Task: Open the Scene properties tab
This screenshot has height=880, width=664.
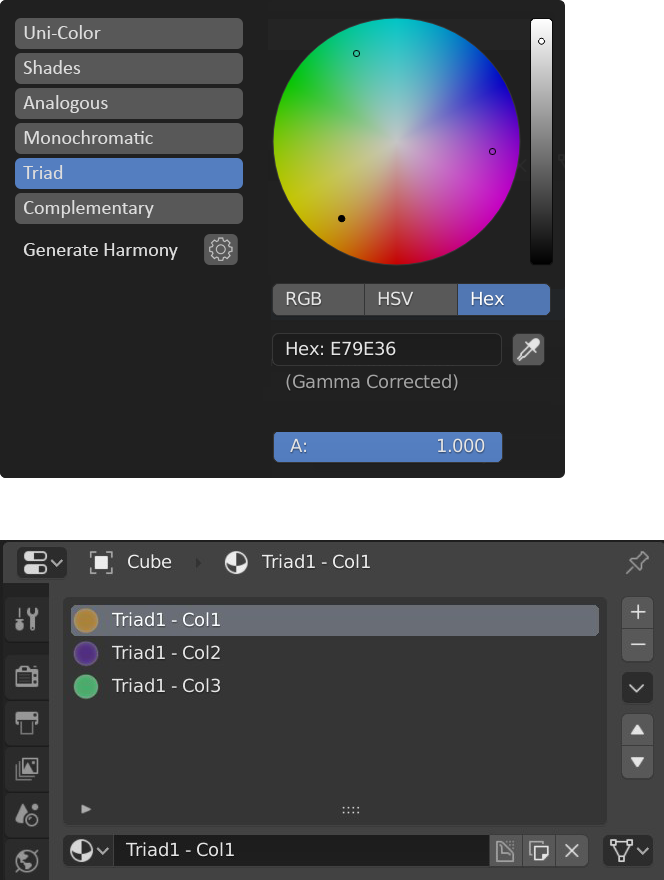Action: [26, 814]
